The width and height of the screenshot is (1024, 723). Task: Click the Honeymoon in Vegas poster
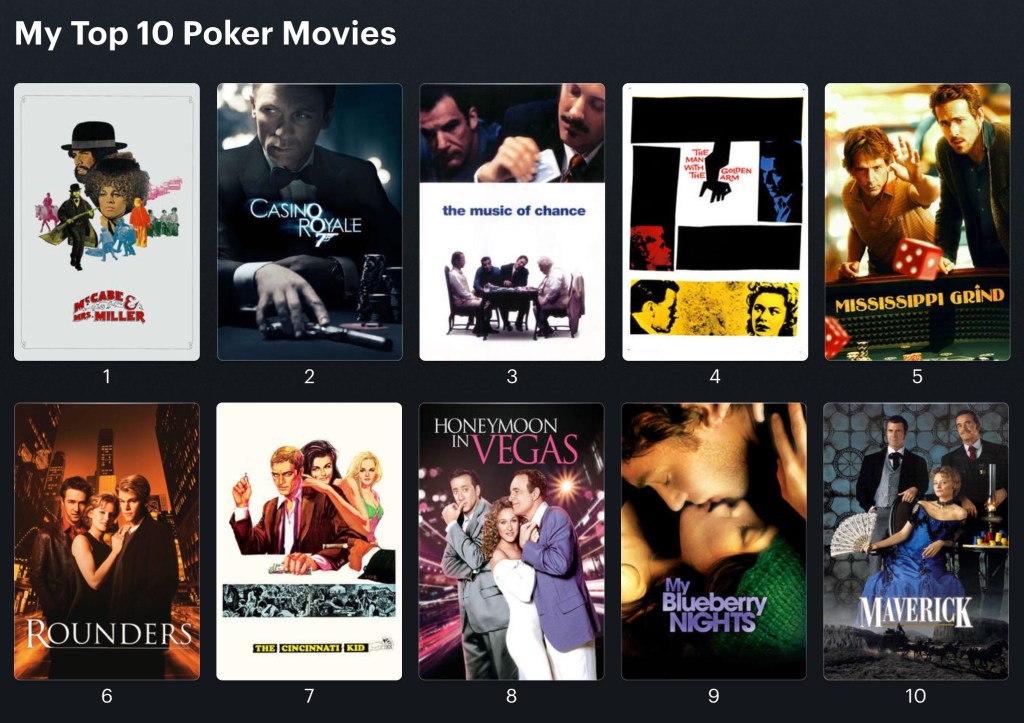511,541
